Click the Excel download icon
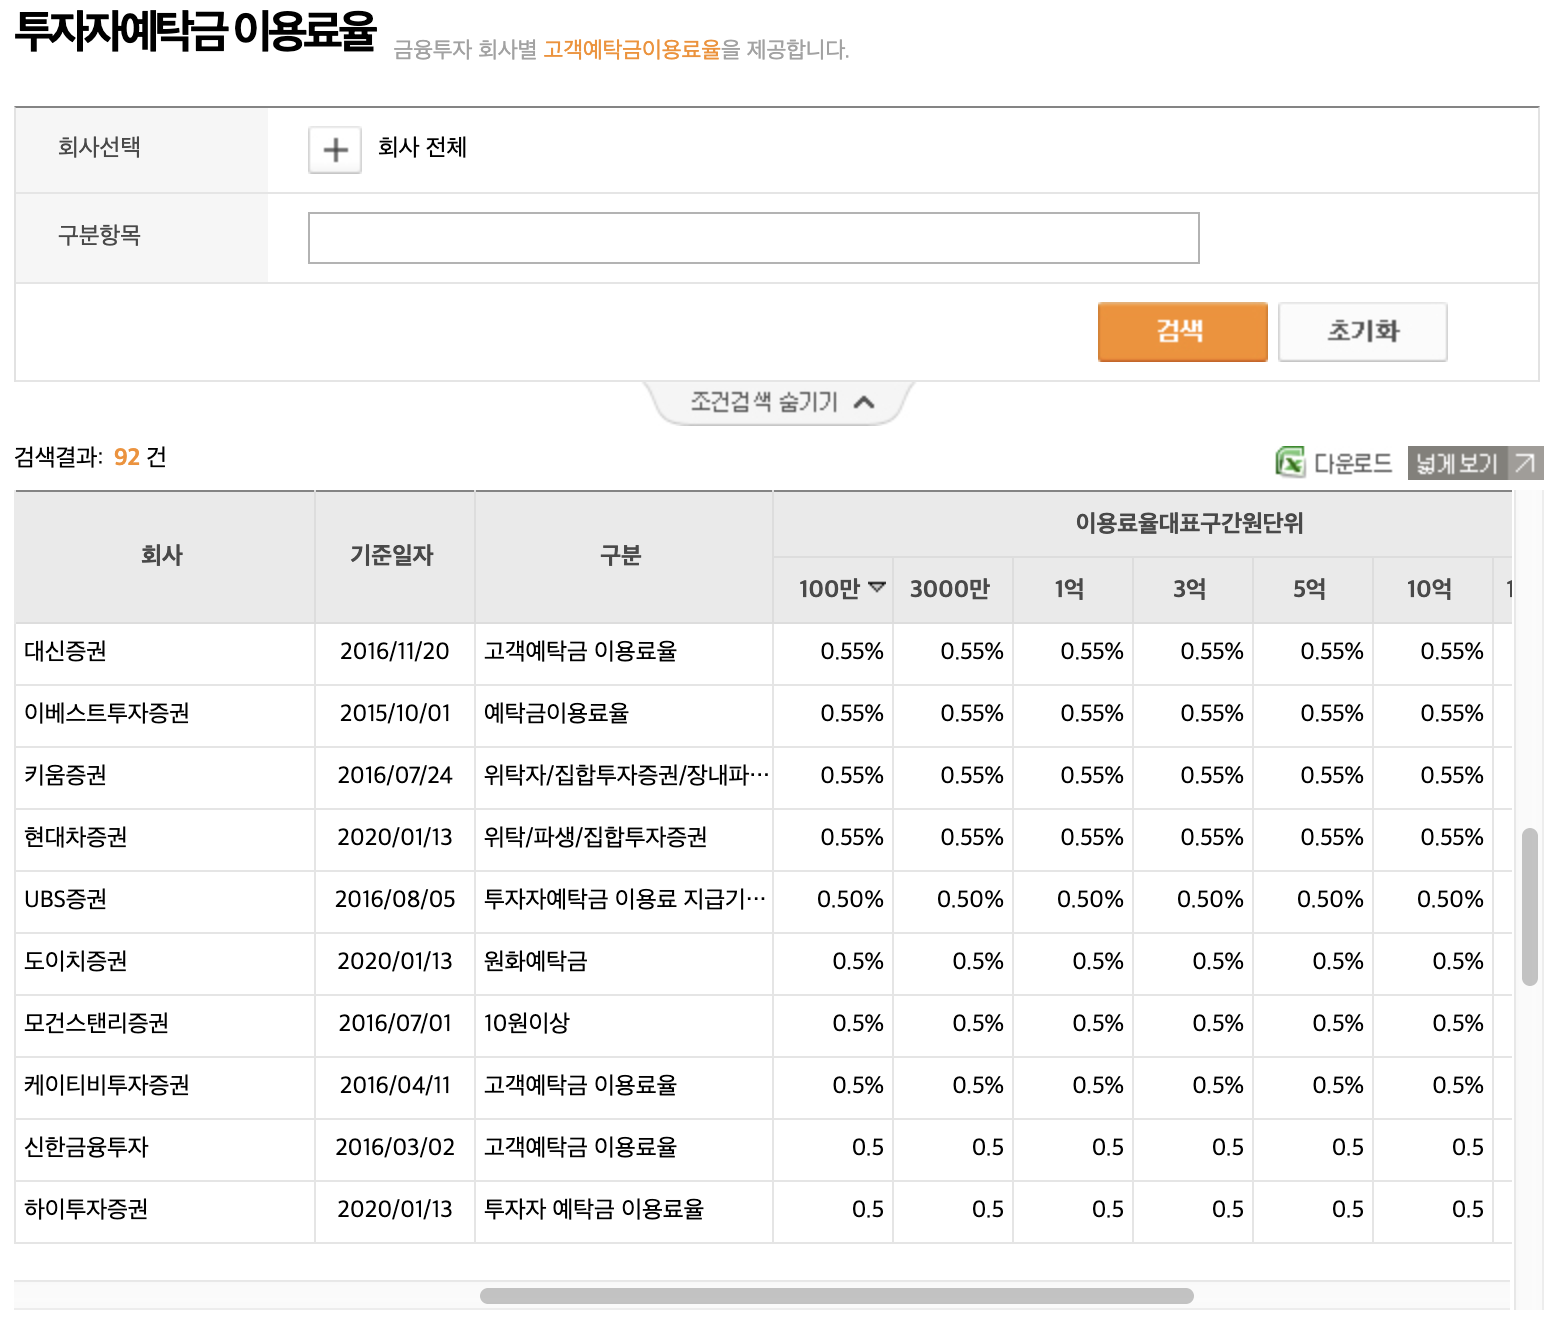 [1290, 462]
